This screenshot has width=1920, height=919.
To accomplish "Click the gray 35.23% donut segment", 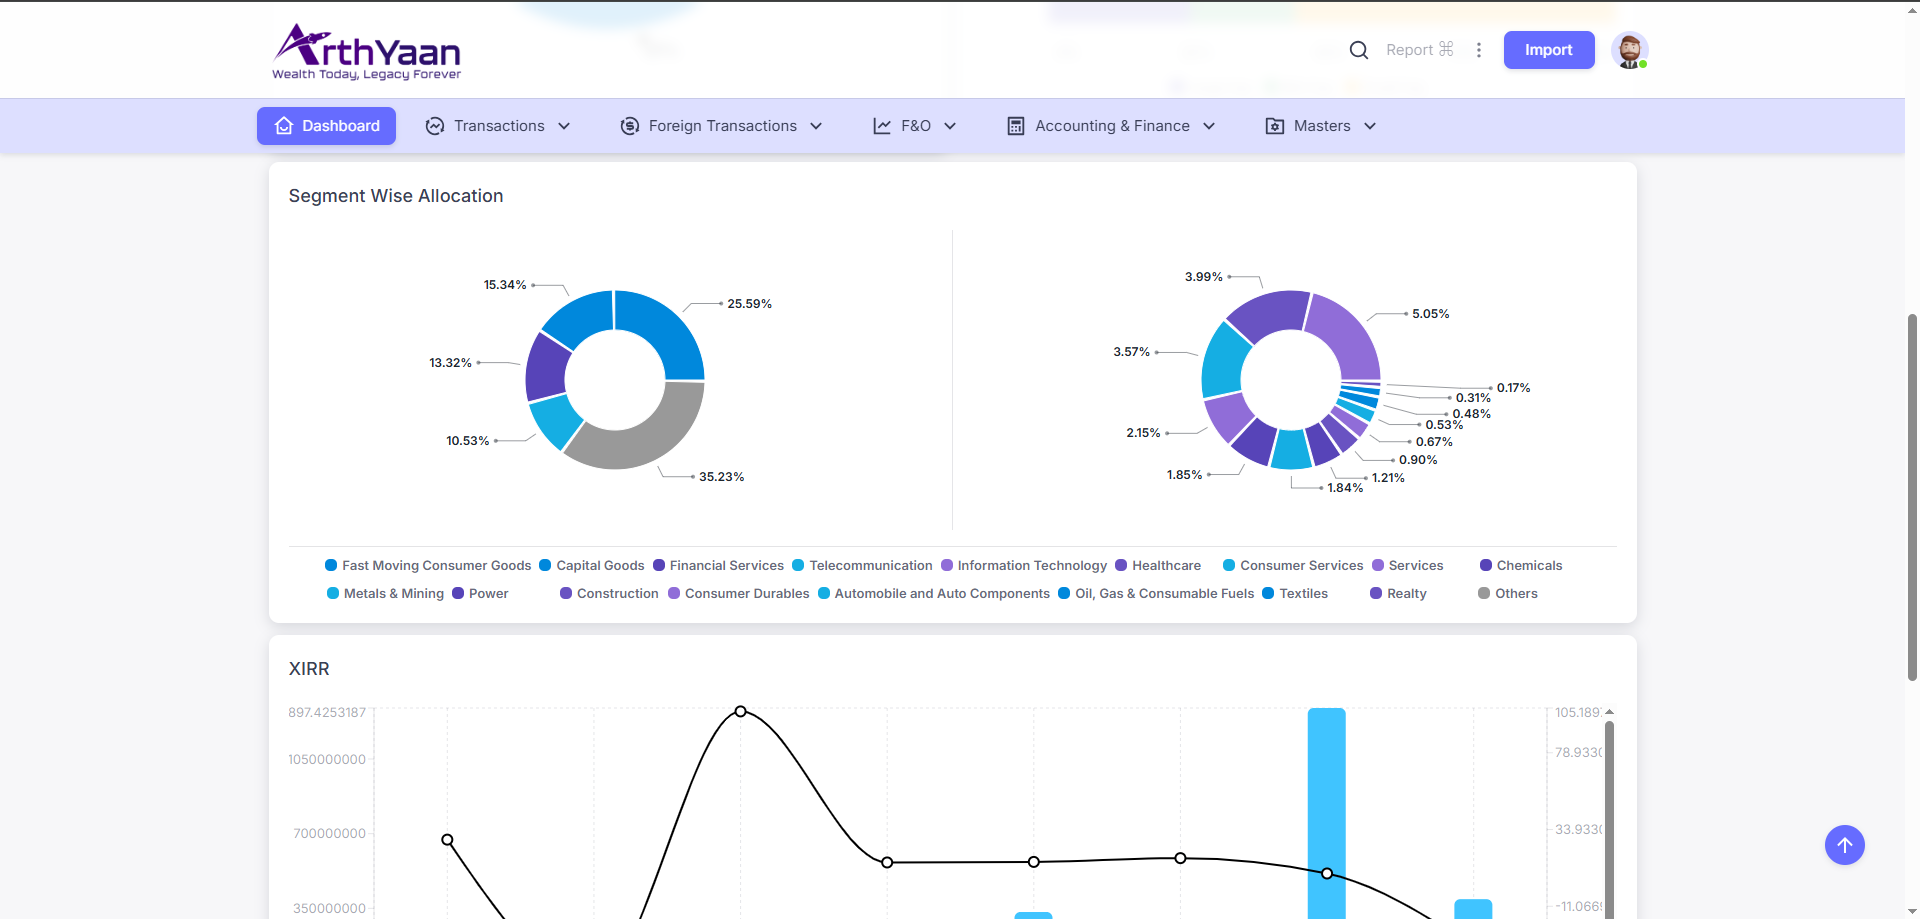I will pyautogui.click(x=650, y=435).
